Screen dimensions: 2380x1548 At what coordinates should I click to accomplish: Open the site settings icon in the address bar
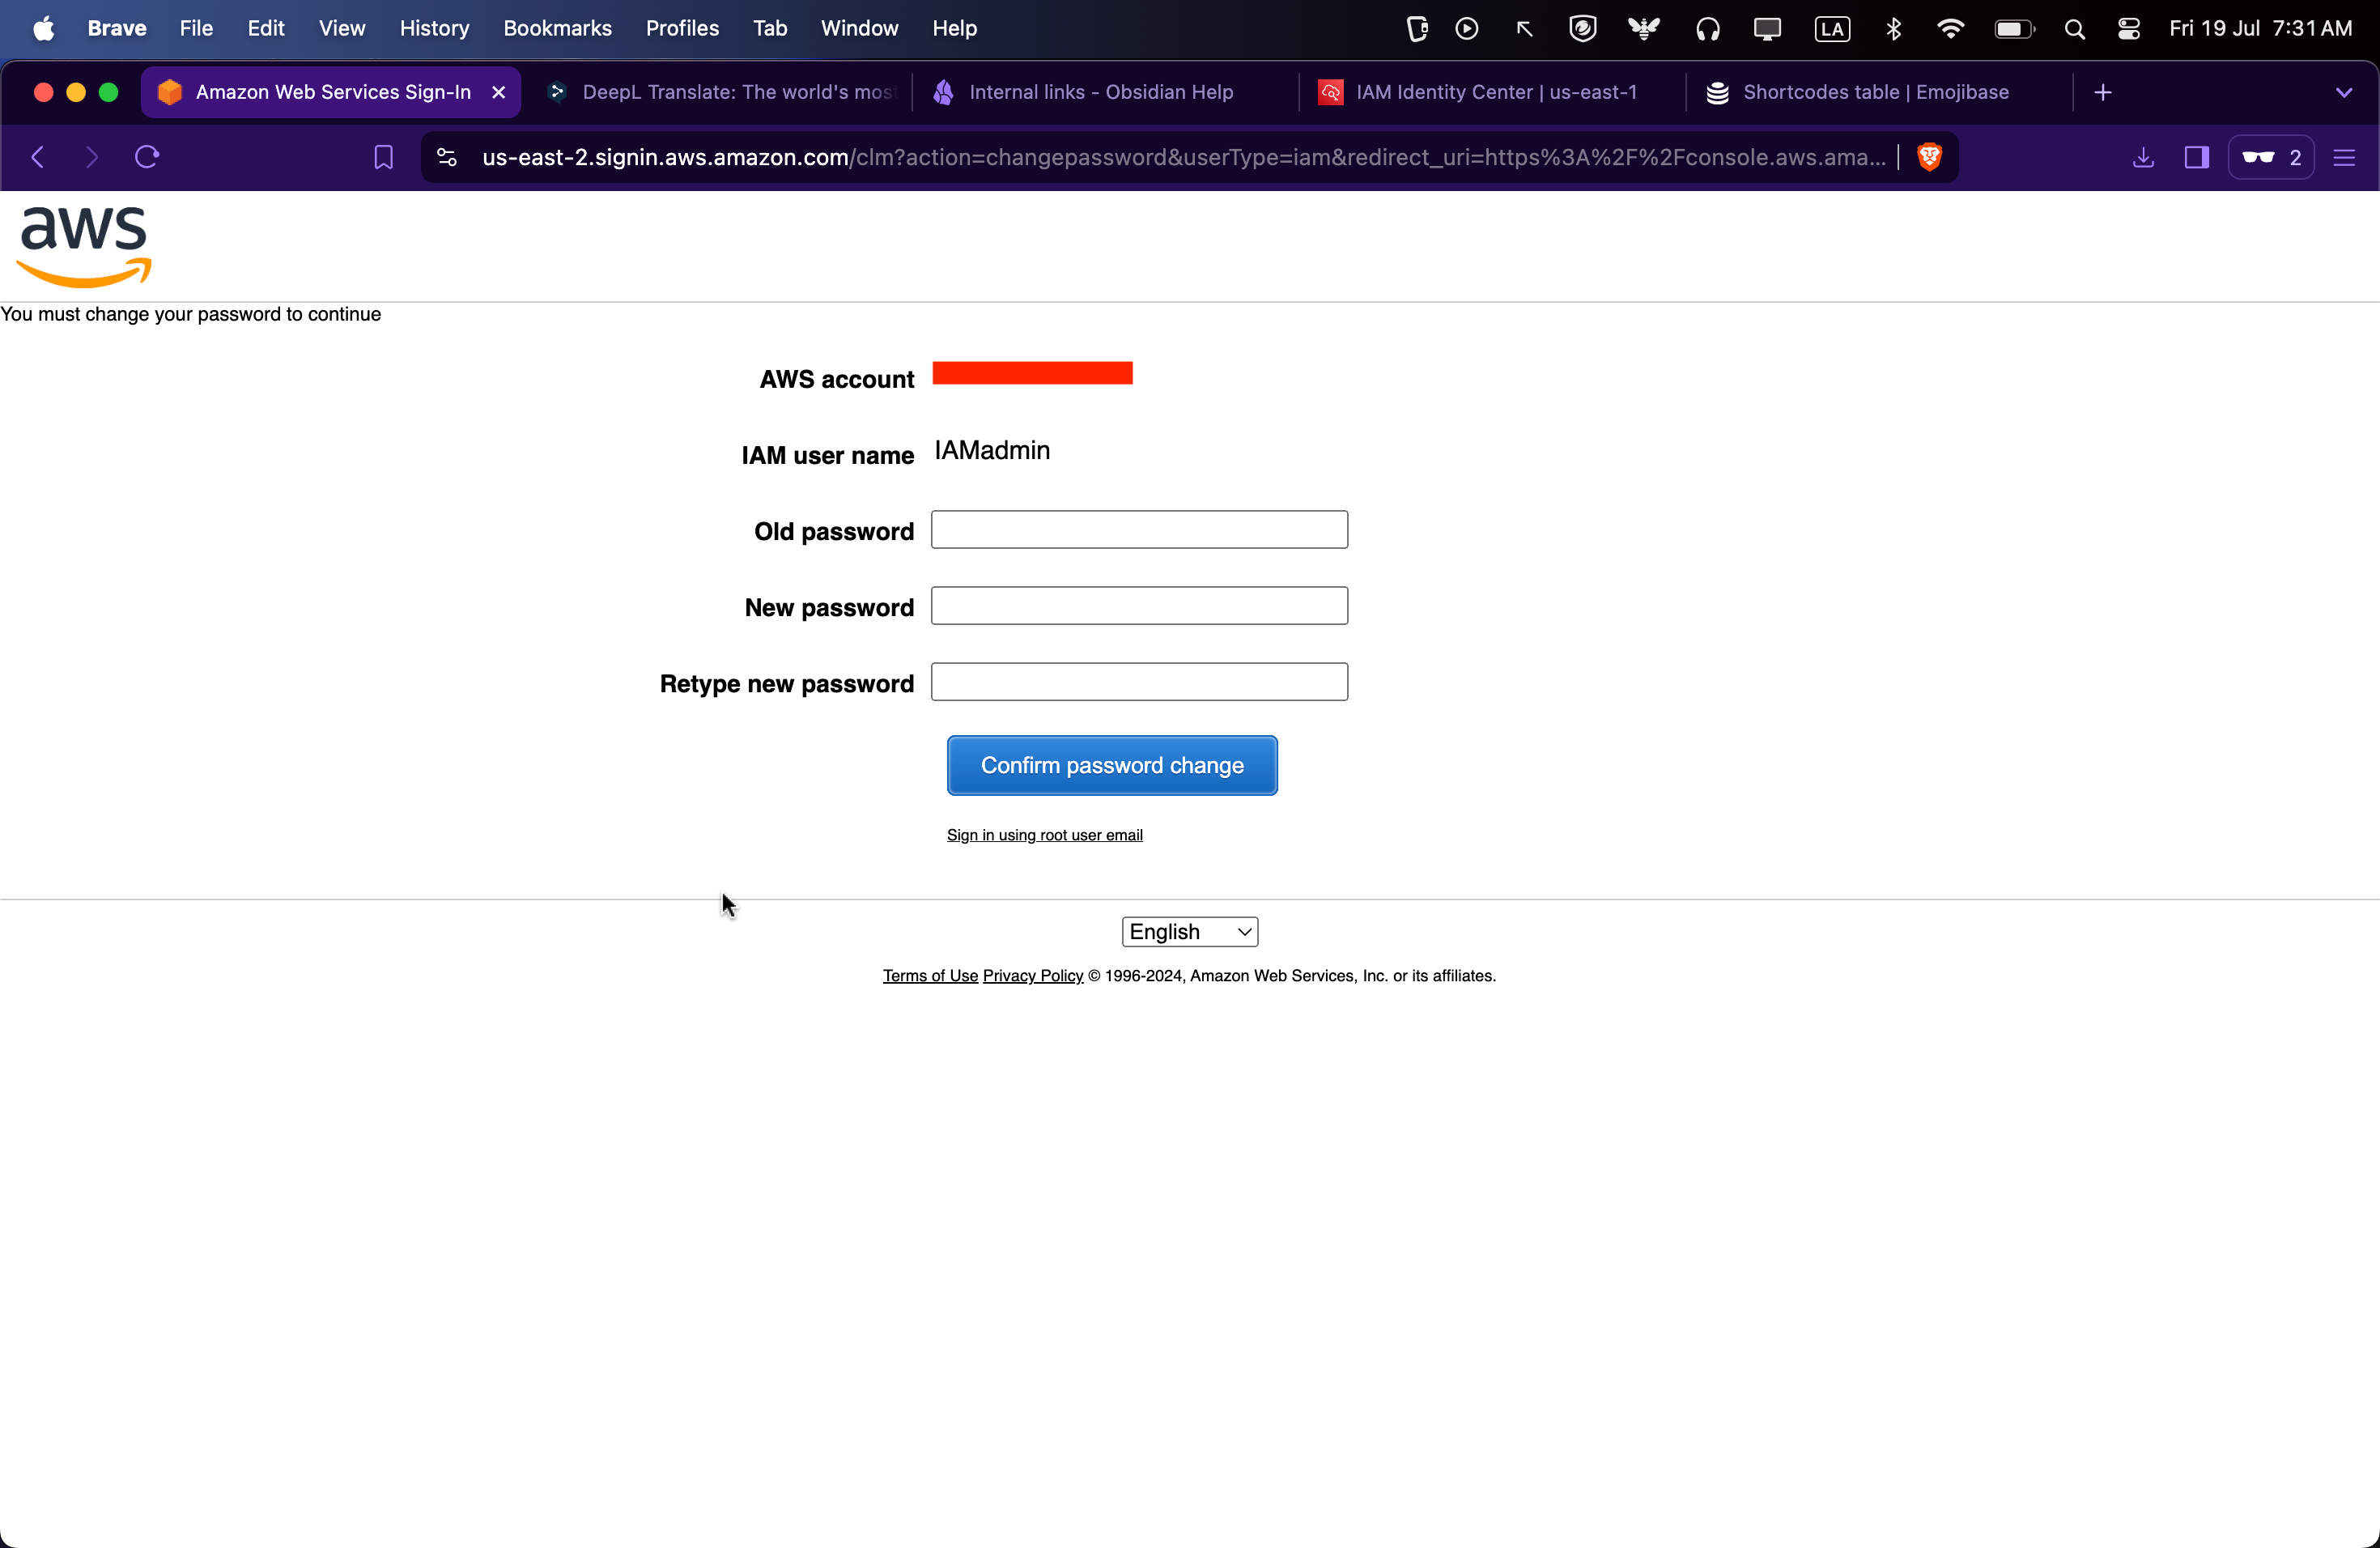tap(447, 157)
